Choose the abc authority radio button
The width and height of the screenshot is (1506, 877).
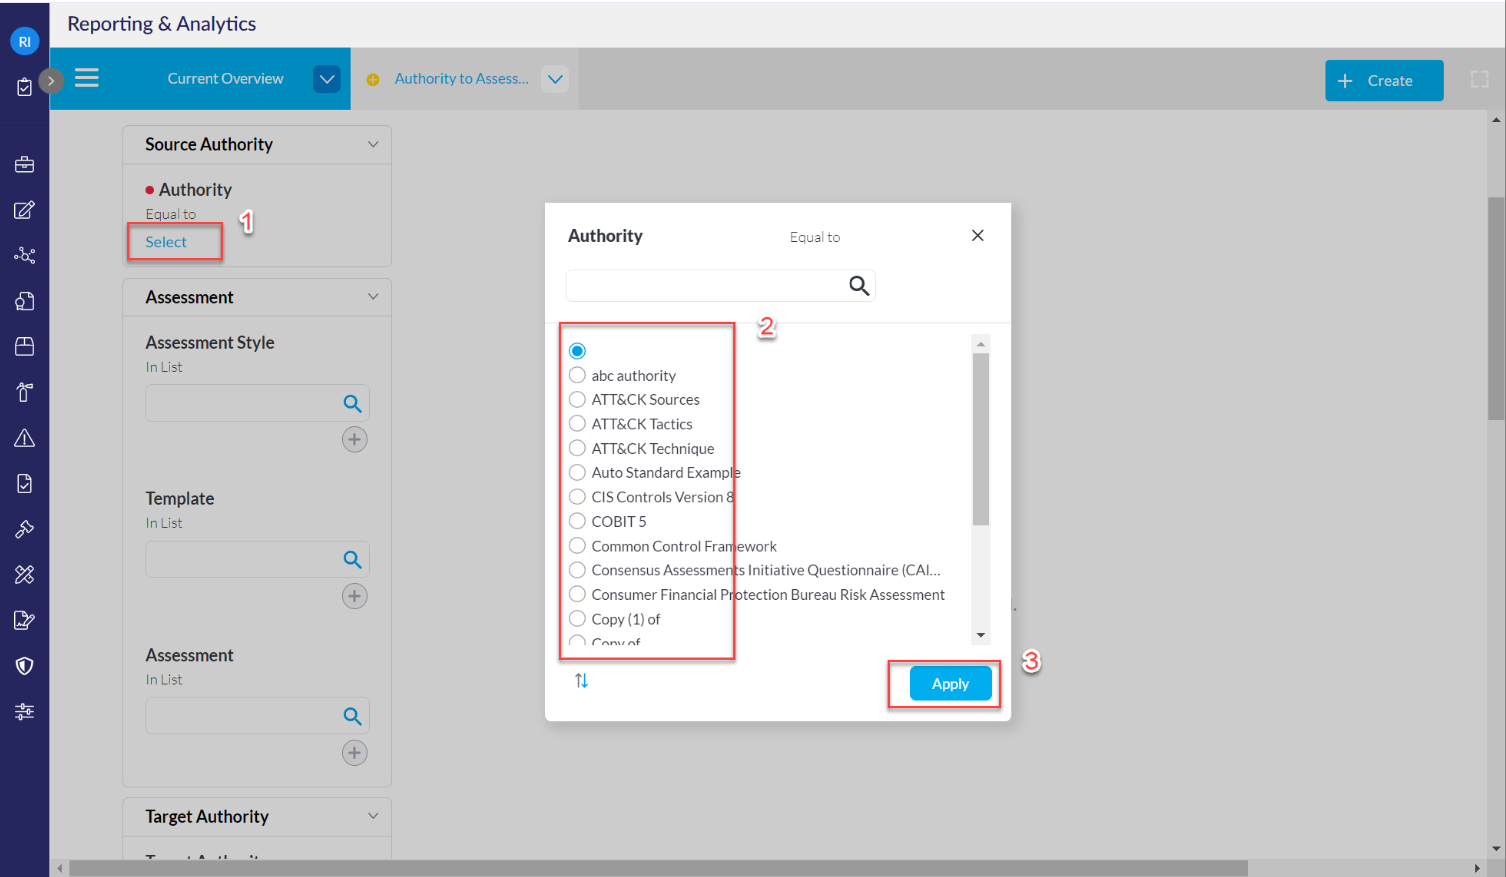point(577,375)
